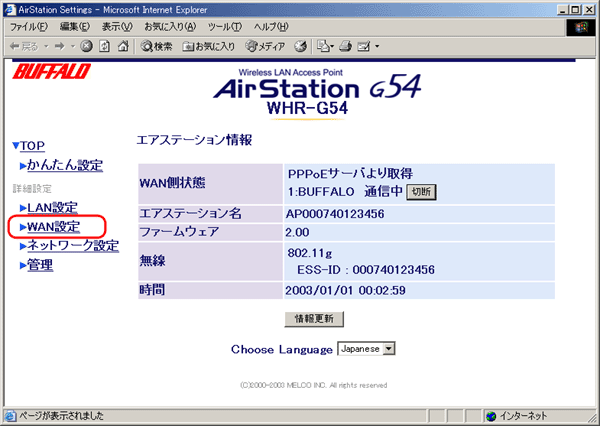The width and height of the screenshot is (600, 426).
Task: Click the メディア media toolbar button
Action: click(265, 46)
